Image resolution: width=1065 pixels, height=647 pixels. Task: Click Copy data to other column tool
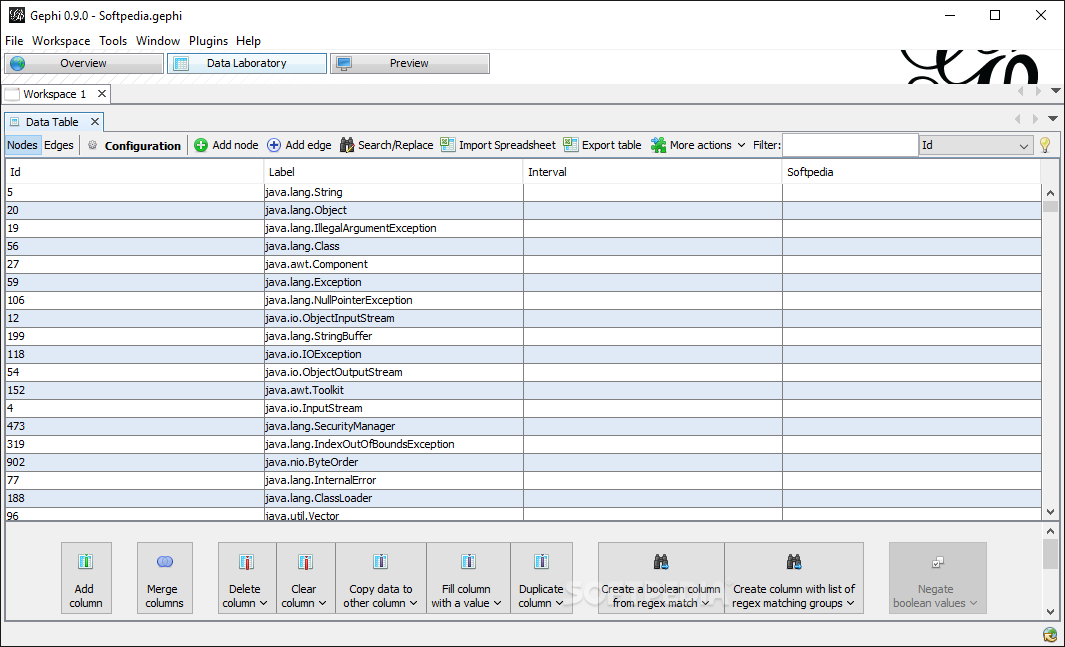380,578
